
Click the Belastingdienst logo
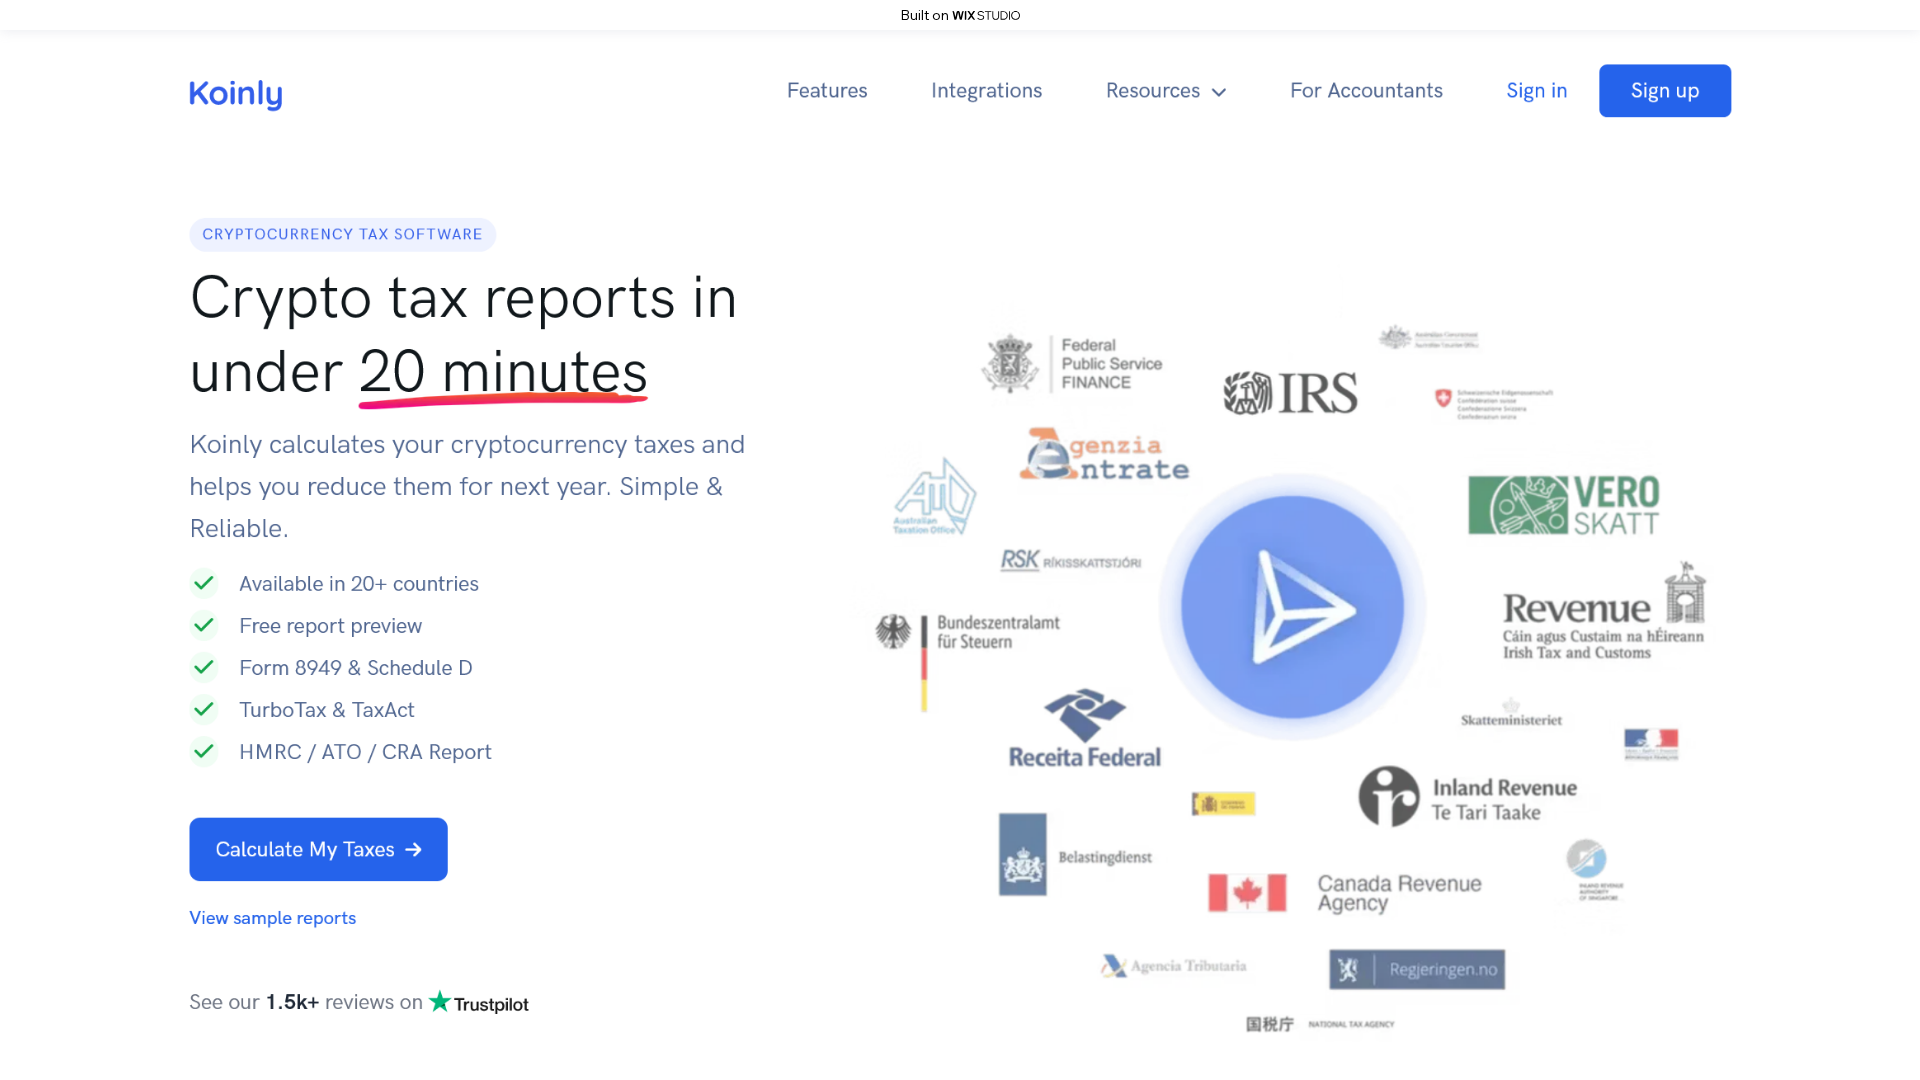[x=1075, y=854]
